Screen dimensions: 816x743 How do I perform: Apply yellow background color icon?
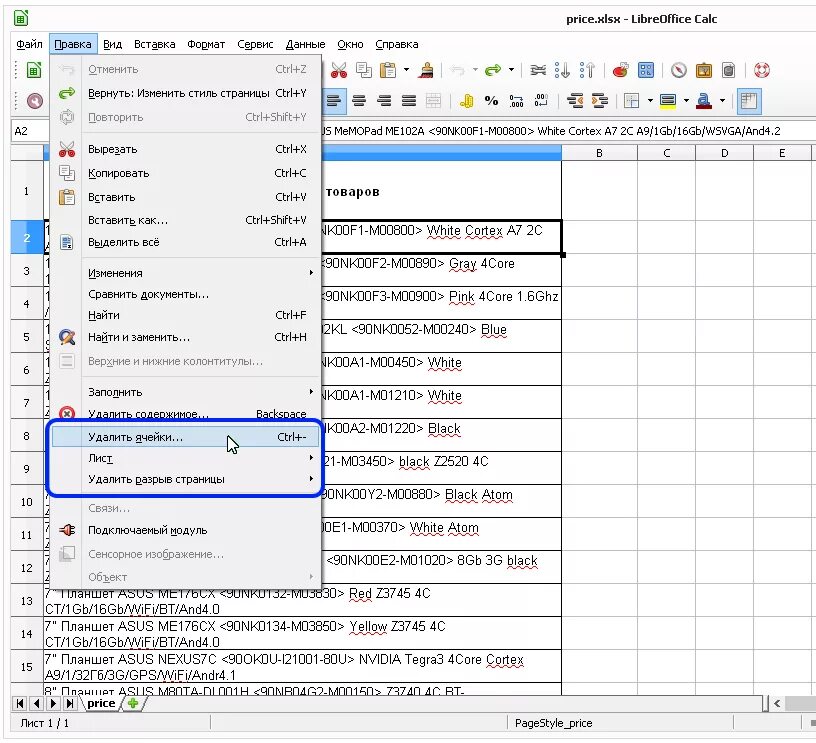tap(668, 101)
